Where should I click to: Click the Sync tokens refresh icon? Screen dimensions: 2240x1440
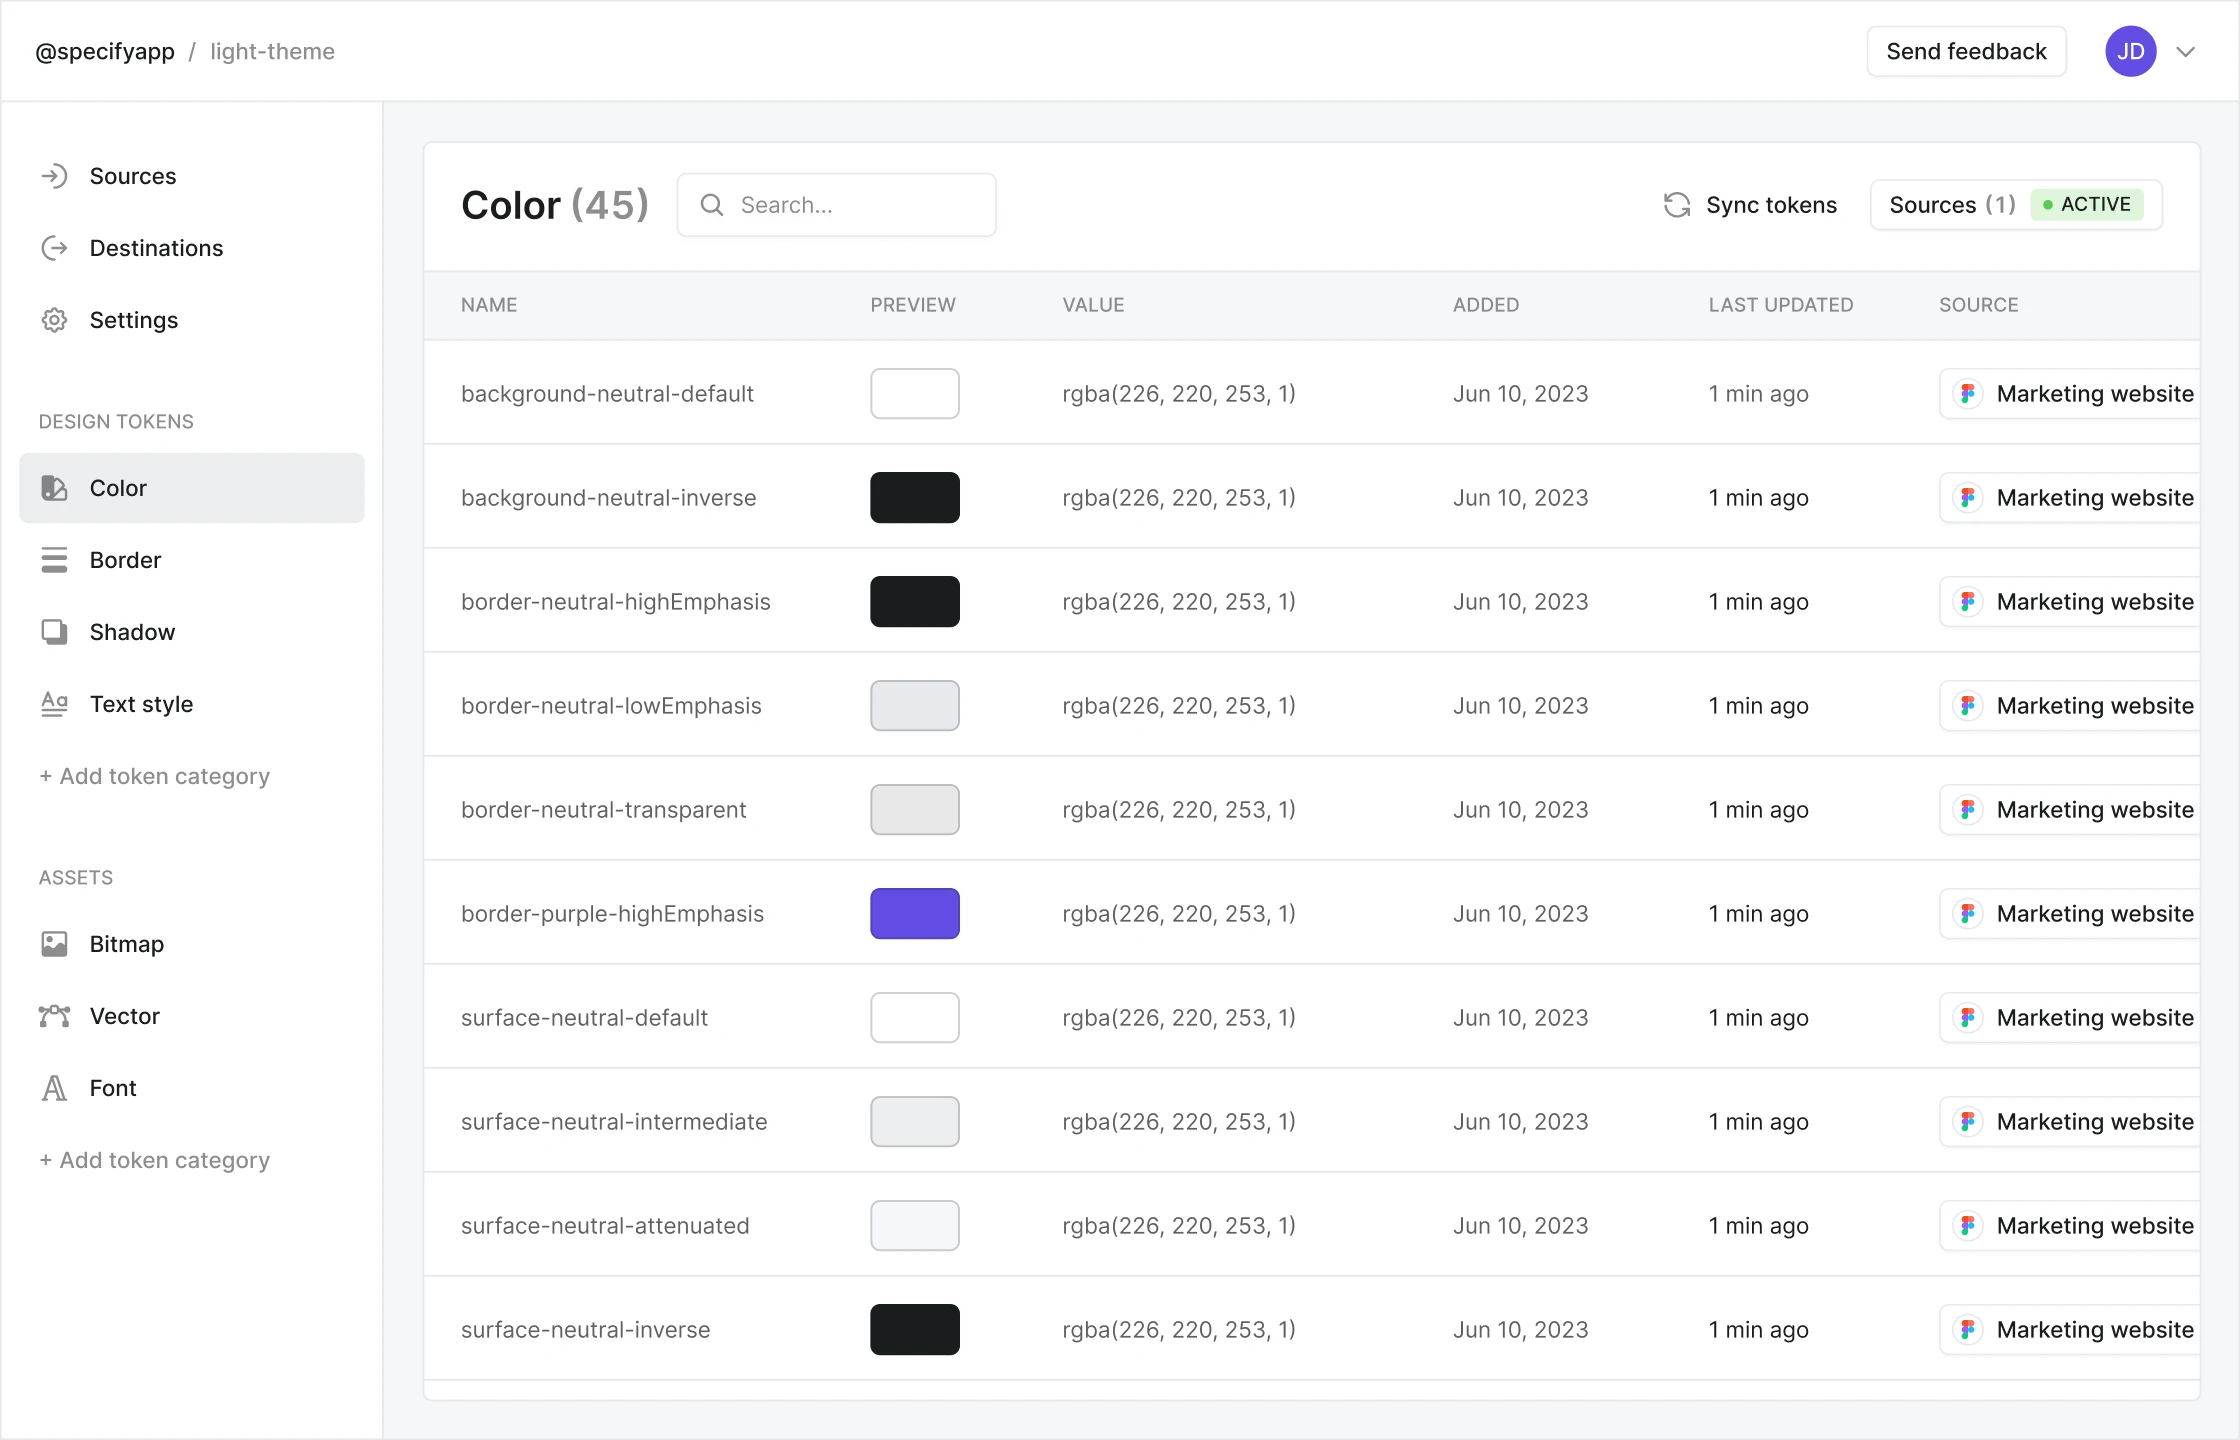[x=1677, y=205]
